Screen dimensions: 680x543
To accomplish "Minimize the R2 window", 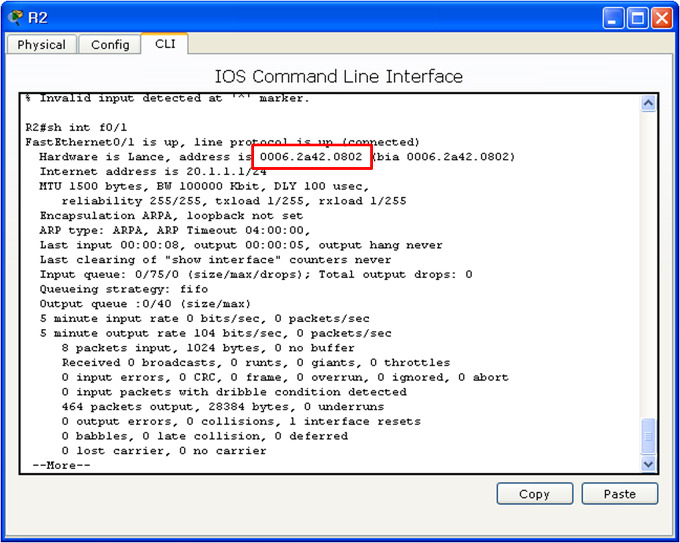I will point(613,19).
